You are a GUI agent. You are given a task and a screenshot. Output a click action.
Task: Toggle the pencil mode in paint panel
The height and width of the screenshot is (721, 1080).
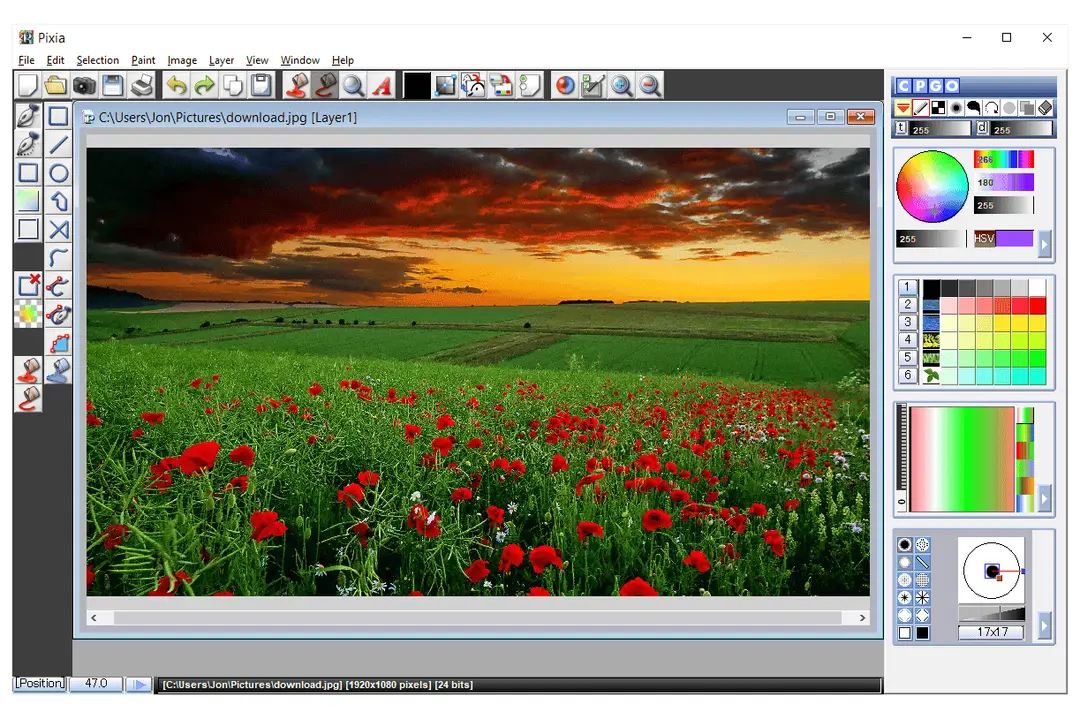(920, 108)
